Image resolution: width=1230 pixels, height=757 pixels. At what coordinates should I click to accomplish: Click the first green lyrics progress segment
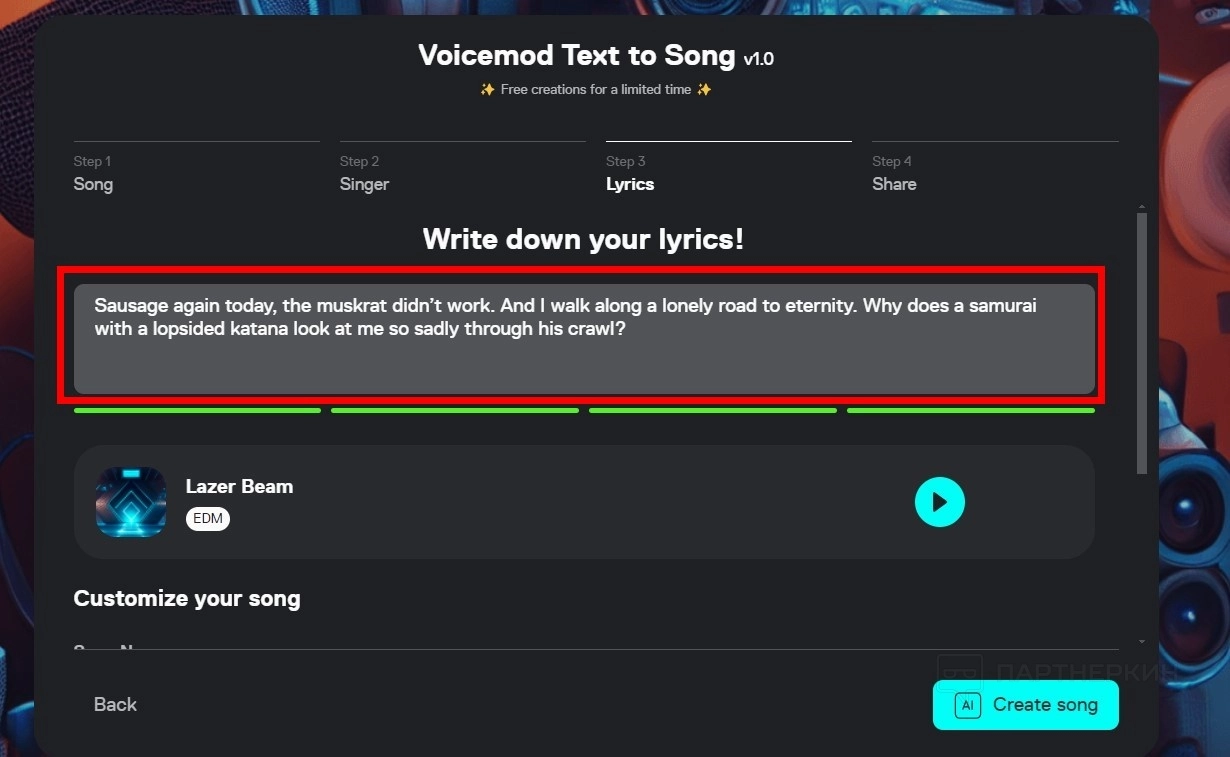pyautogui.click(x=197, y=410)
